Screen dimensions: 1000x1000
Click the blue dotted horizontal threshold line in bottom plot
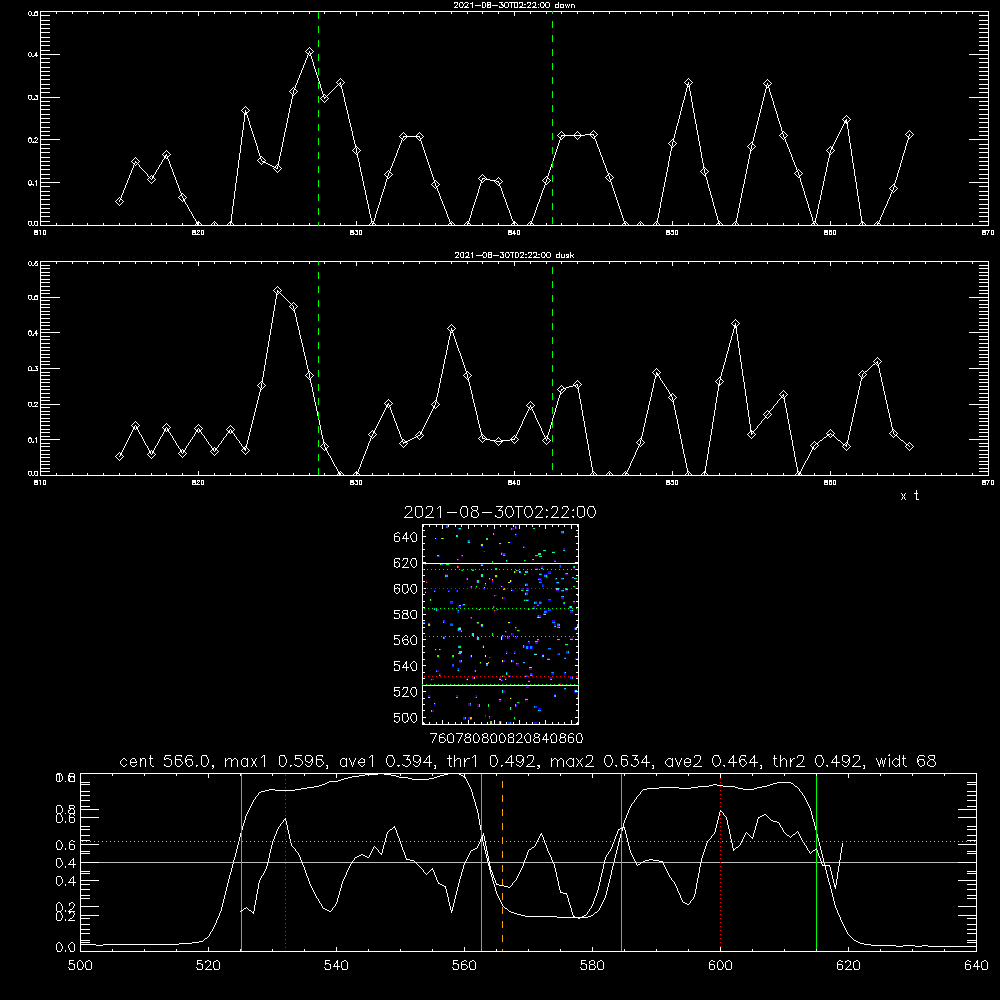(x=528, y=842)
